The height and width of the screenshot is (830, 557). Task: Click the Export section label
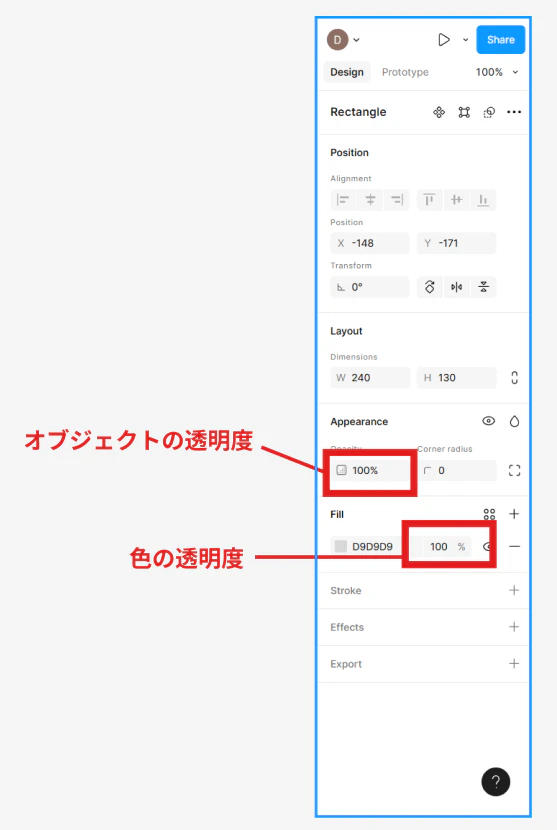point(346,664)
